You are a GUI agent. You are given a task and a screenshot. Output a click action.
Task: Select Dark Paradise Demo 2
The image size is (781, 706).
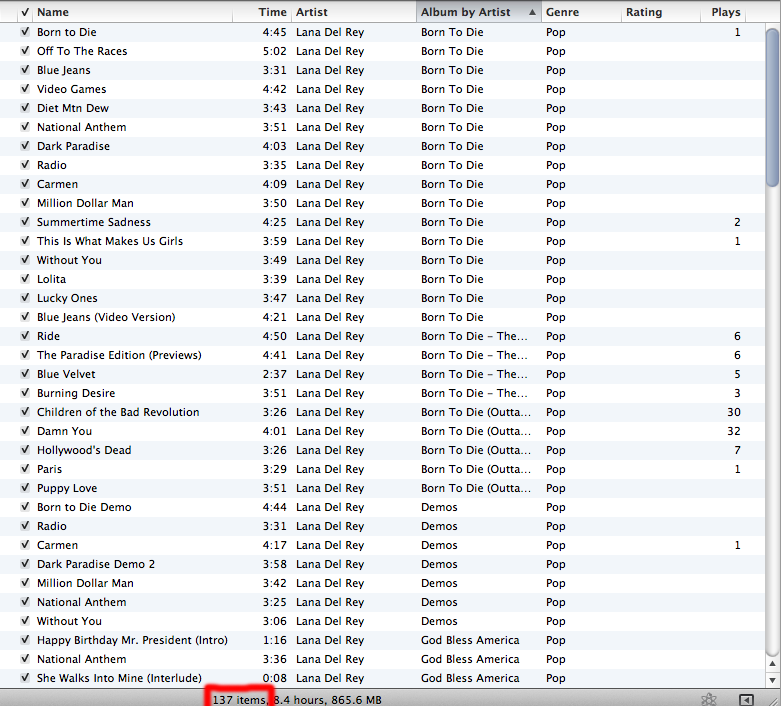point(96,564)
